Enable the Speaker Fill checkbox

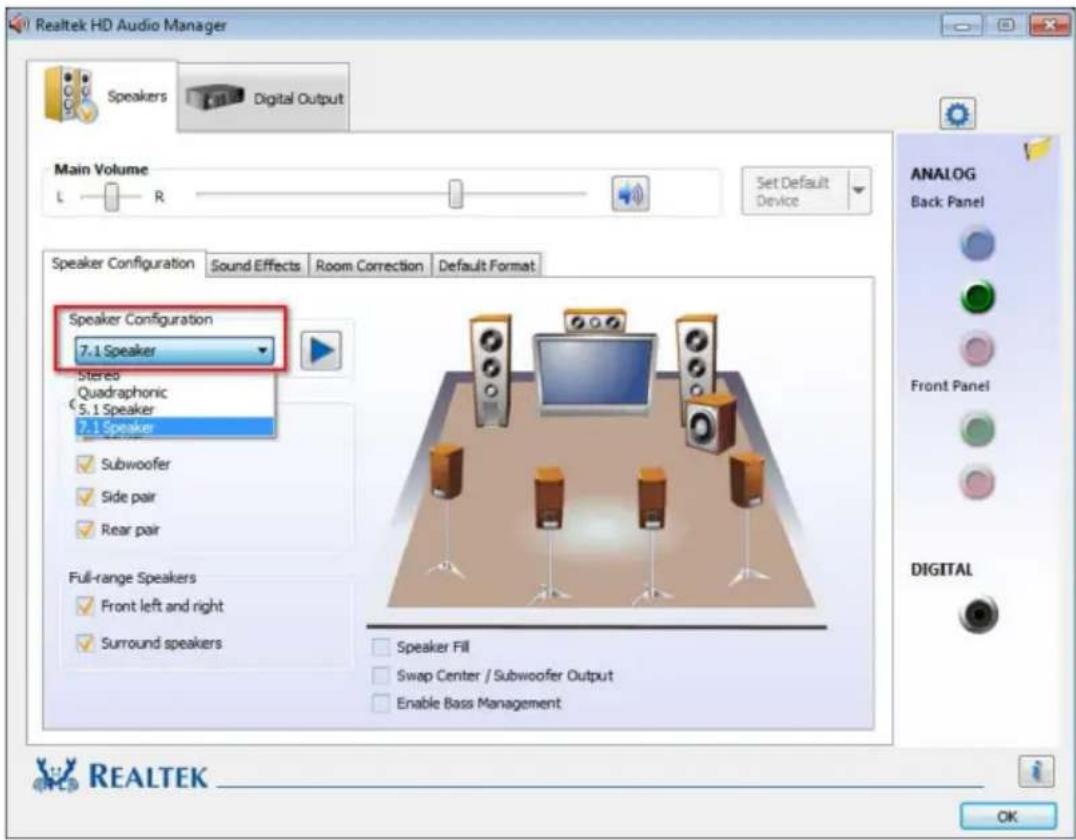point(380,647)
